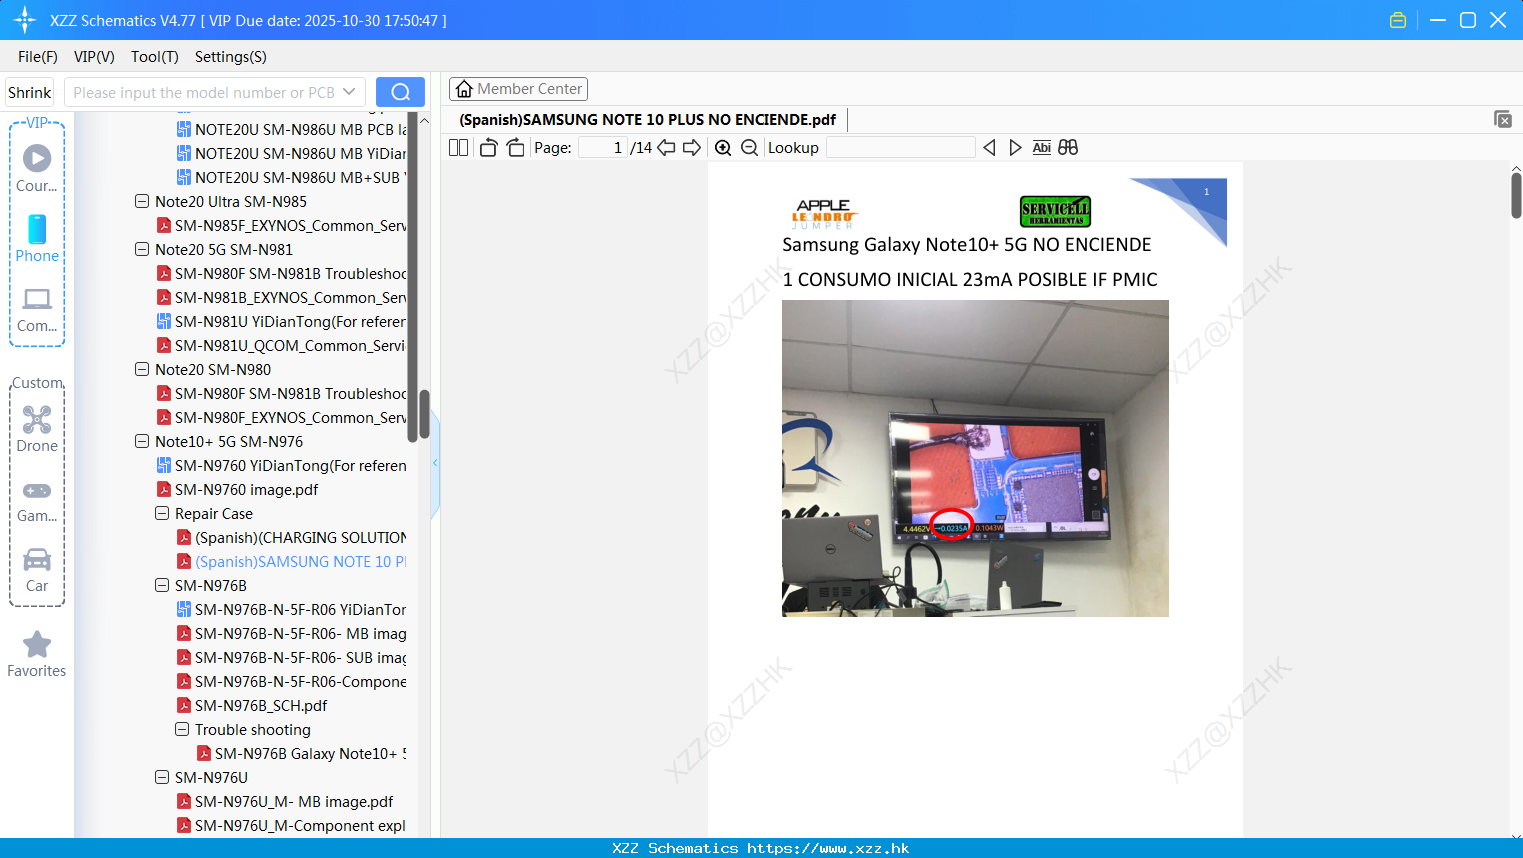
Task: Collapse the SM-N976U node
Action: (162, 777)
